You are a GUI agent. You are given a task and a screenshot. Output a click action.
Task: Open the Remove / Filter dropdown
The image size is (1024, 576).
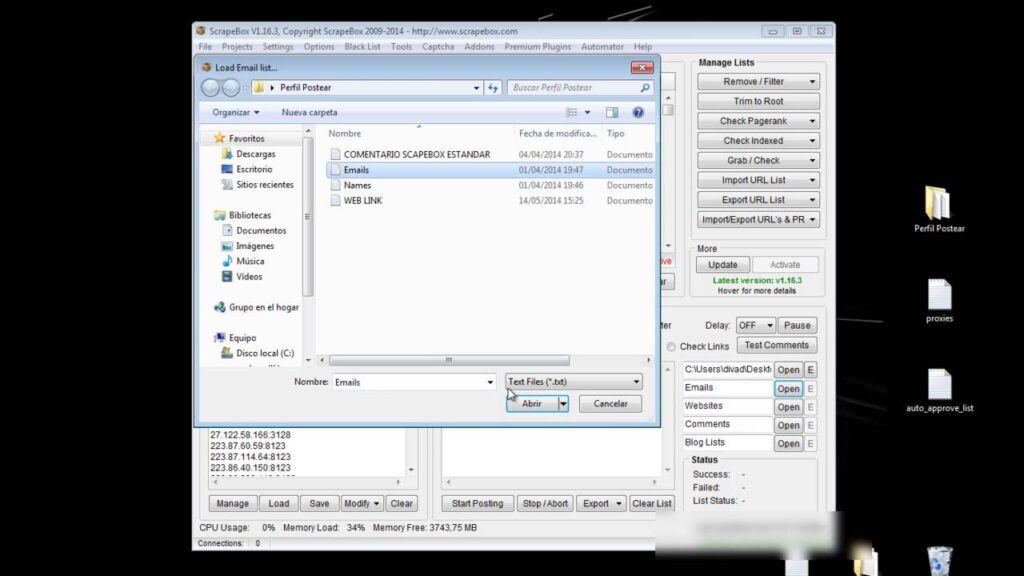758,82
